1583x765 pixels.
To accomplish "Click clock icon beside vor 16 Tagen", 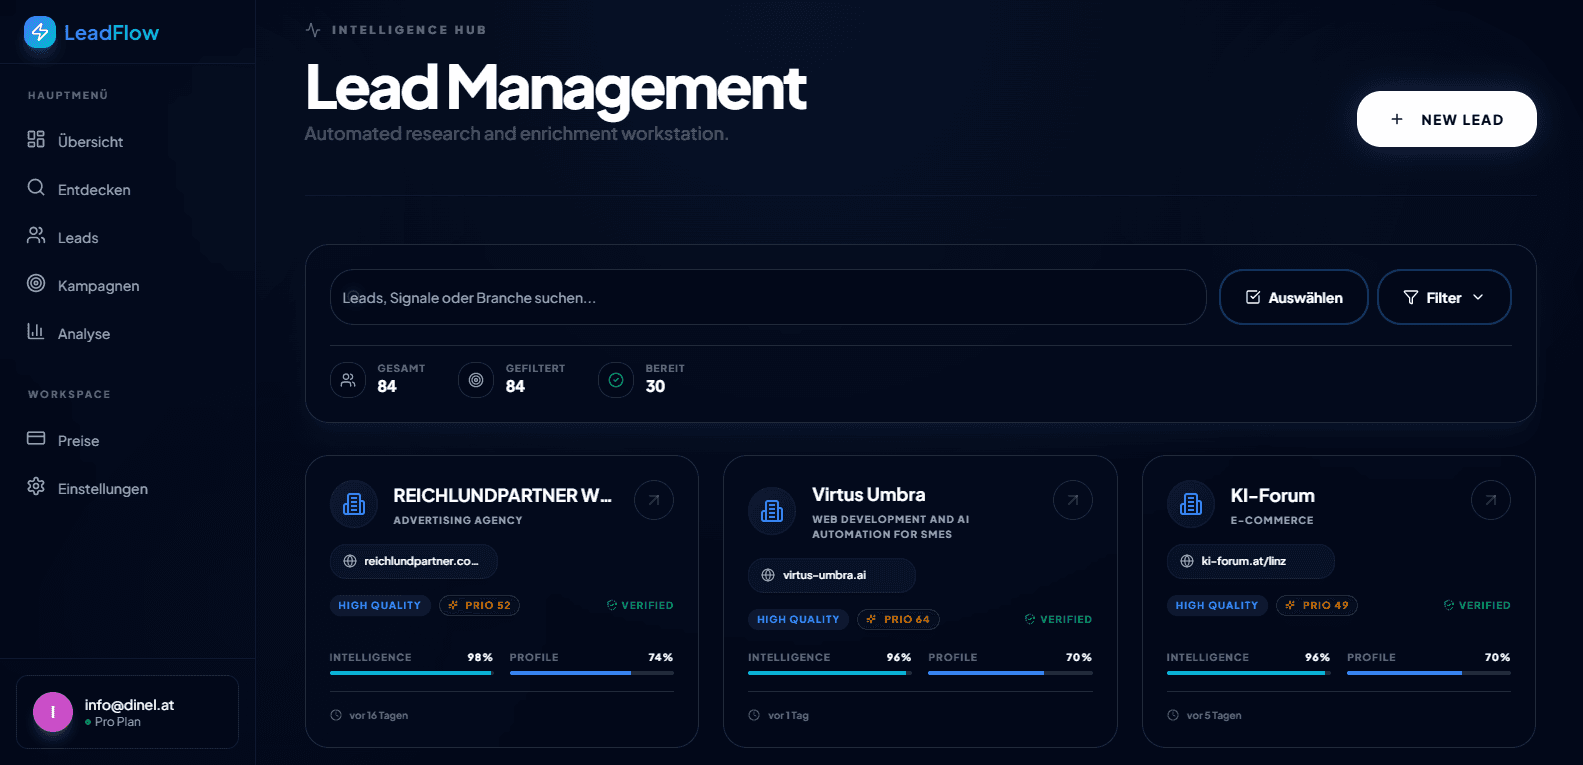I will pos(336,715).
